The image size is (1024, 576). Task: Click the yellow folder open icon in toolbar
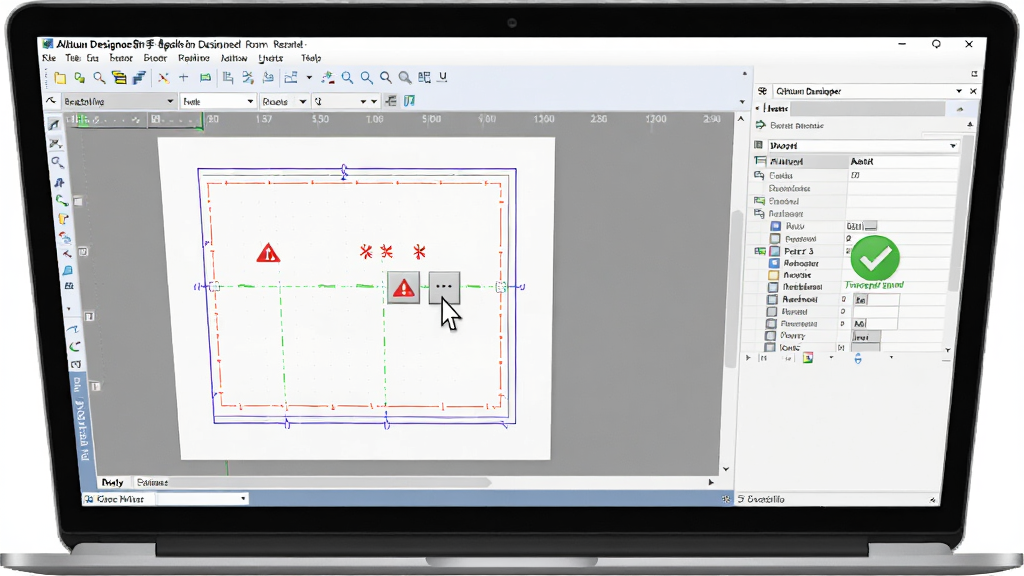pos(60,78)
